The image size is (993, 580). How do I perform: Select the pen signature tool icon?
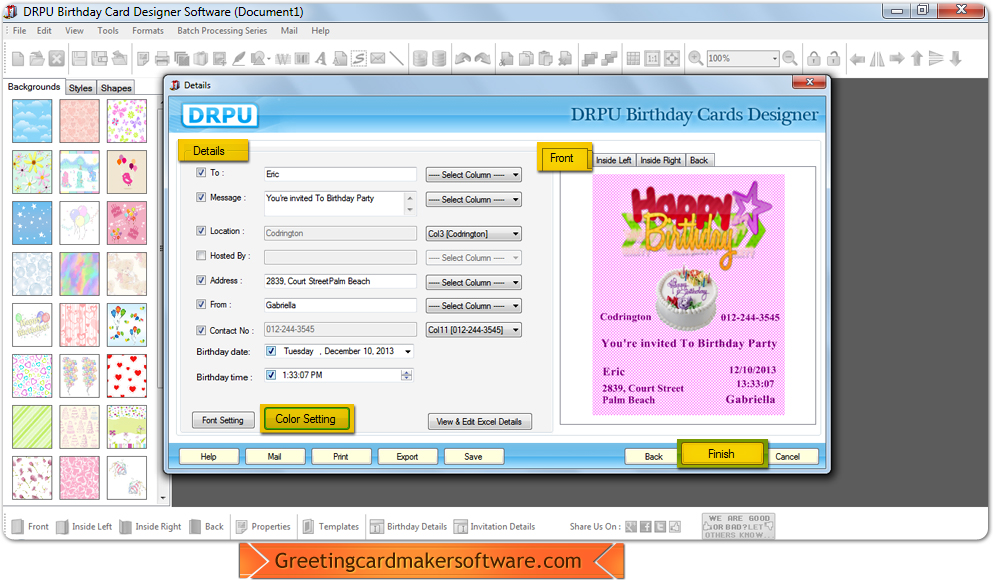point(239,59)
